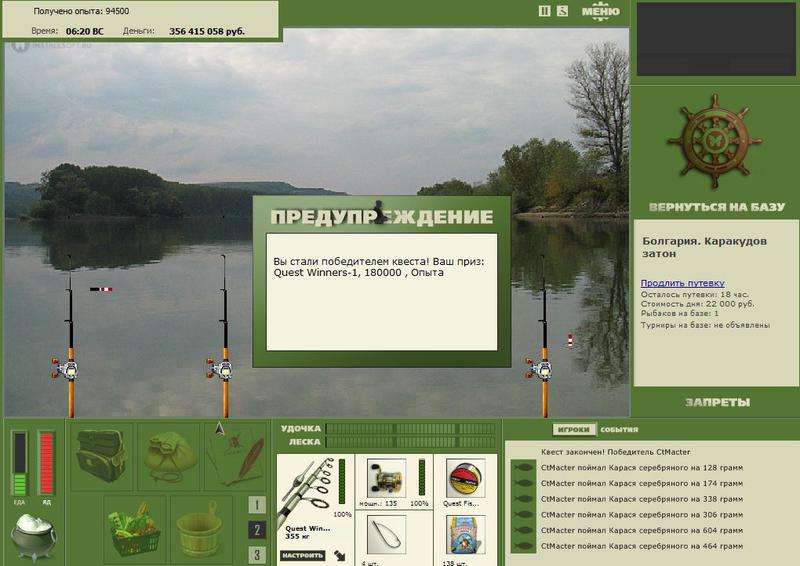This screenshot has height=566, width=800.
Task: Select the bait bag icon
Action: click(465, 535)
